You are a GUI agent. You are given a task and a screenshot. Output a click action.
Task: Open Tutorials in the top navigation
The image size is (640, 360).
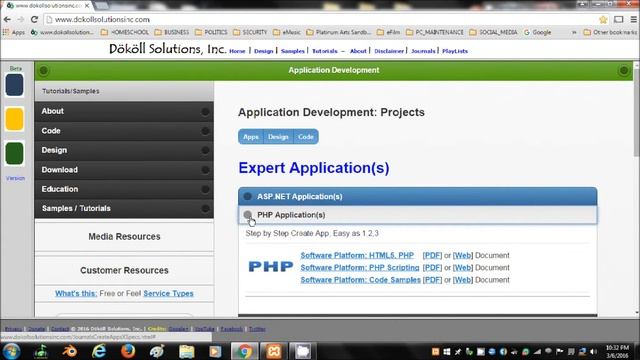click(325, 51)
